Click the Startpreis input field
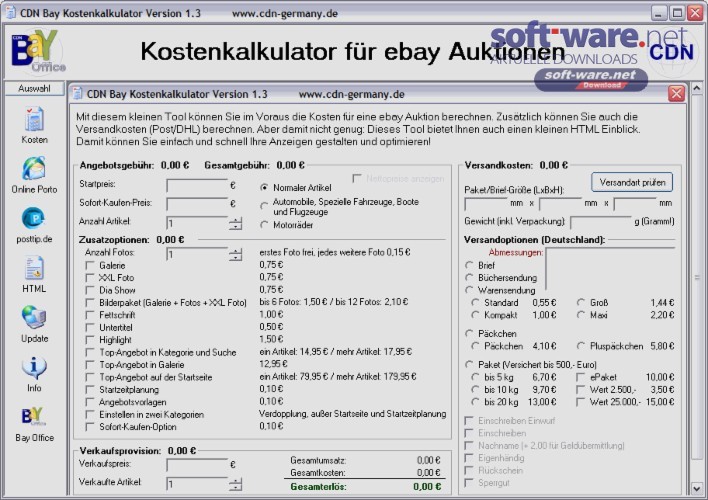 [197, 186]
